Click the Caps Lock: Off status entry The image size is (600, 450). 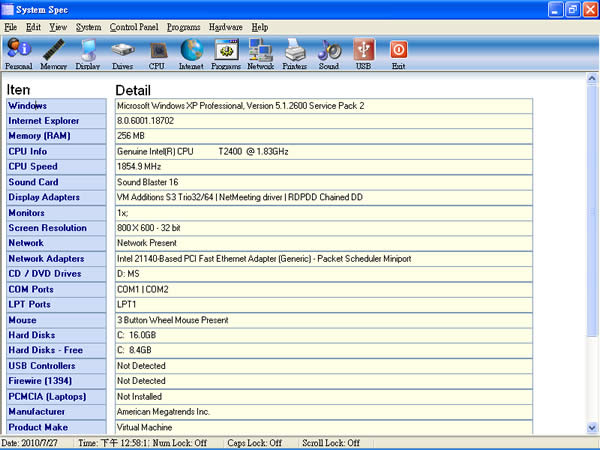click(254, 443)
